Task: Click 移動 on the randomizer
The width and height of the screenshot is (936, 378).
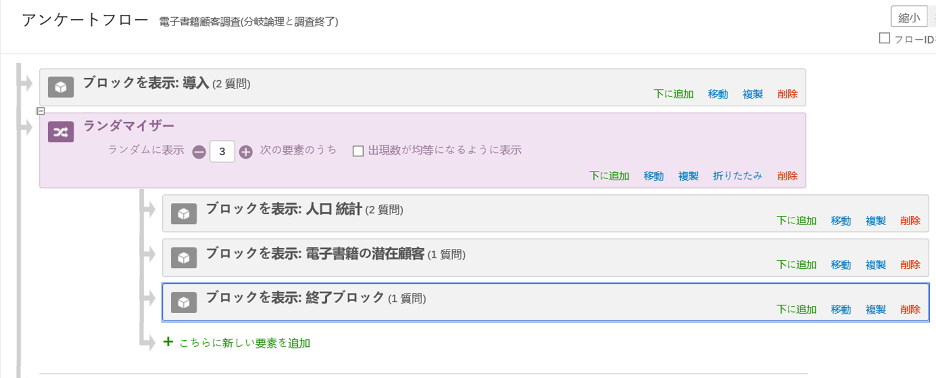Action: point(654,176)
